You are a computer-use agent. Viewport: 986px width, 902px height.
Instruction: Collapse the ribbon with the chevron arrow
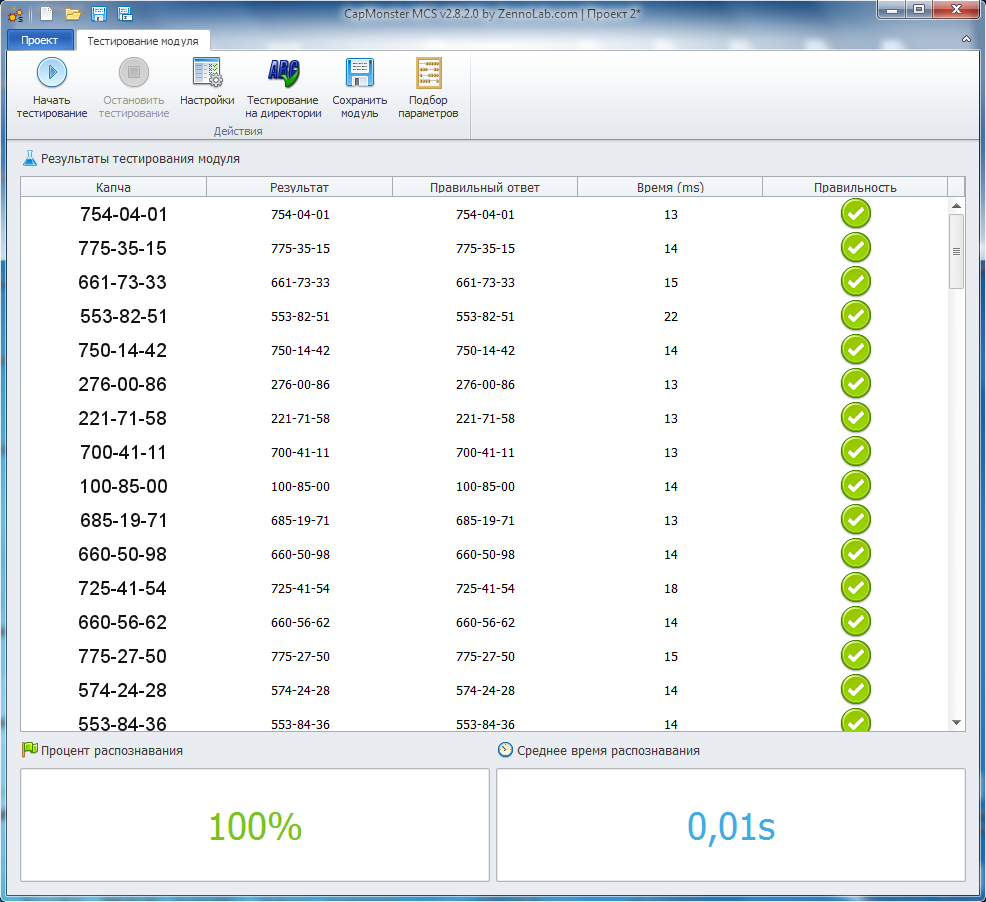click(966, 39)
